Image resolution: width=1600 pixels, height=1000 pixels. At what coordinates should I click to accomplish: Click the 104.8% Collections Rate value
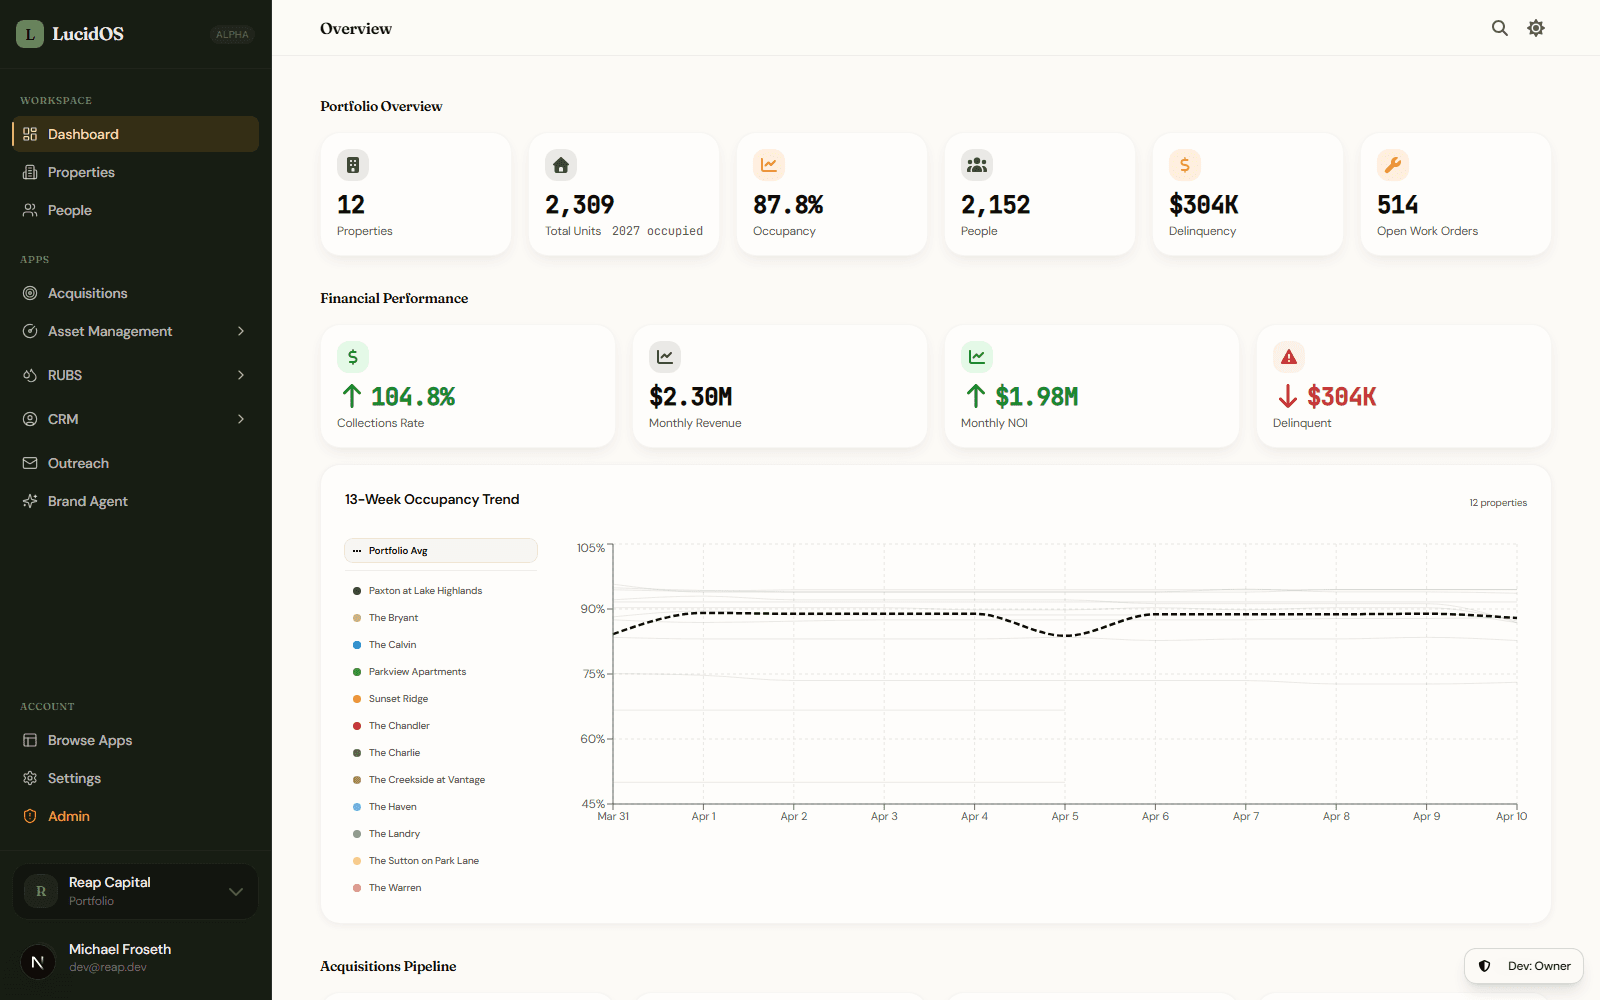pyautogui.click(x=412, y=397)
